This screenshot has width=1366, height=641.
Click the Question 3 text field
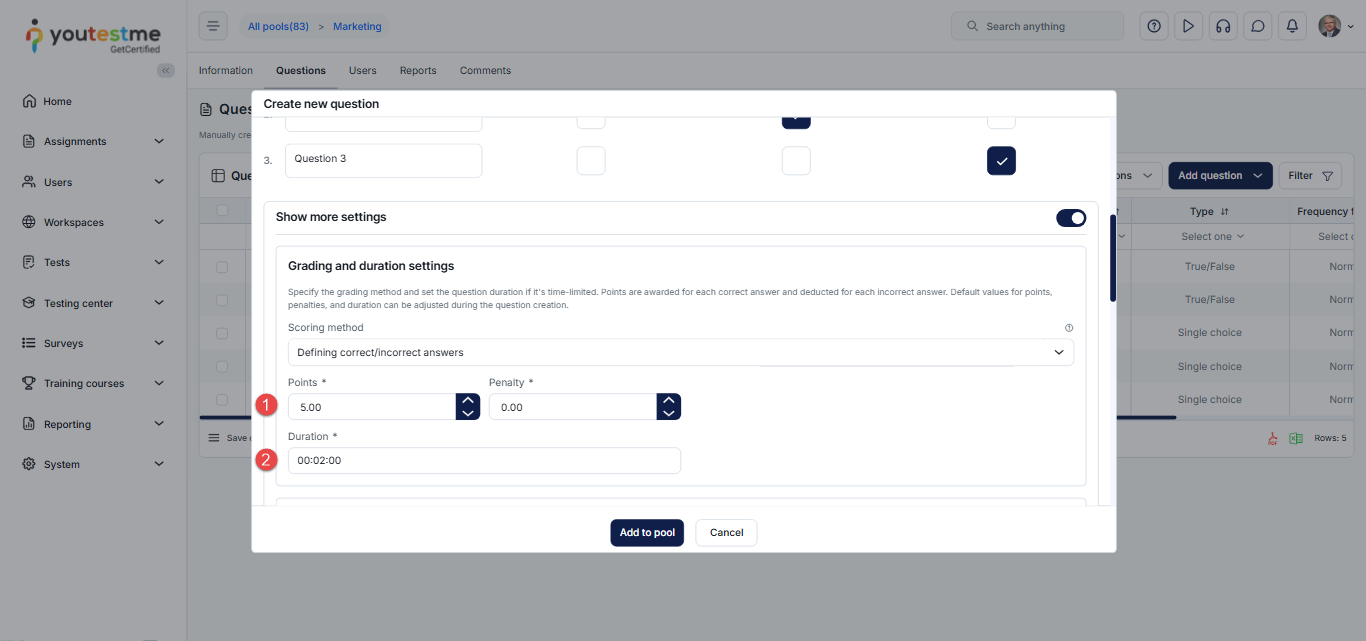click(x=383, y=161)
